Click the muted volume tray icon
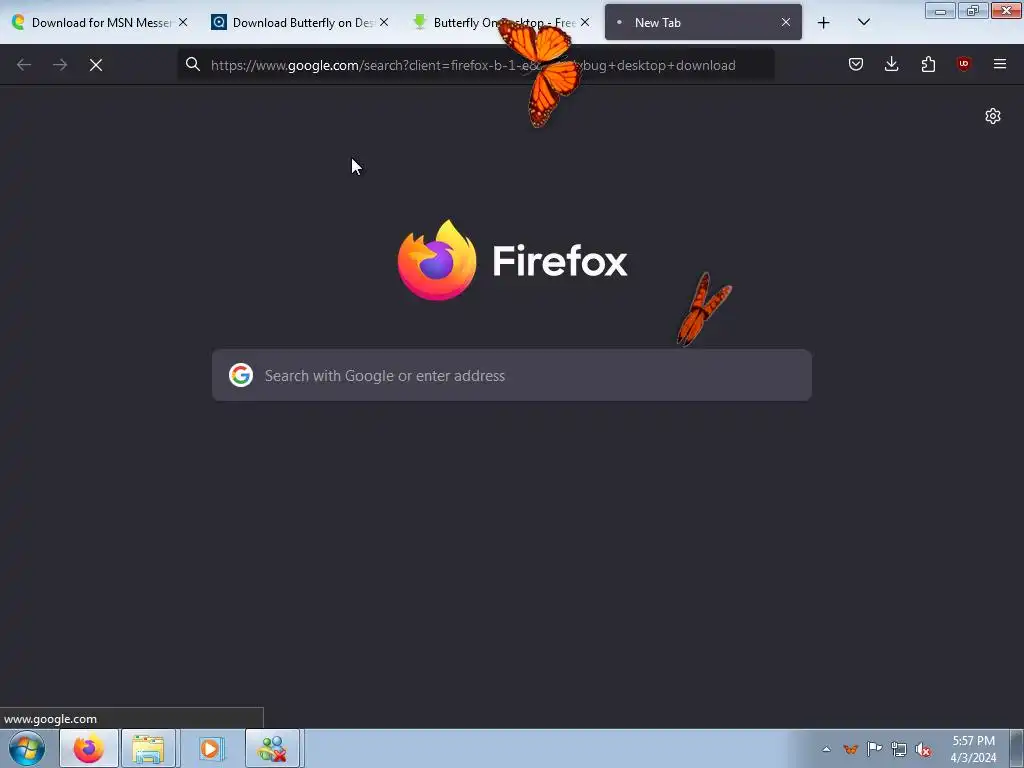This screenshot has height=768, width=1024. pos(923,749)
